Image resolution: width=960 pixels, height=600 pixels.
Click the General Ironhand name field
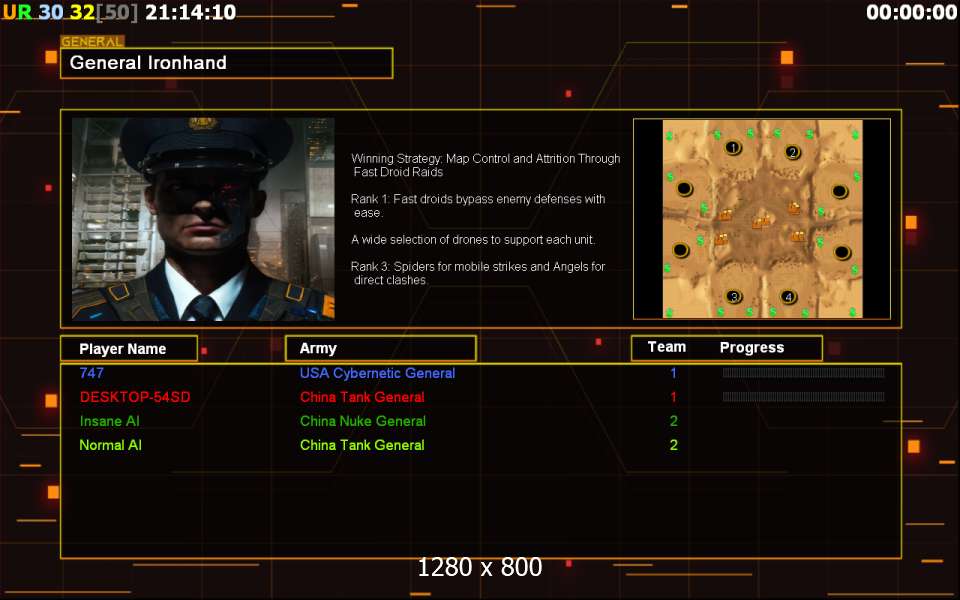point(227,63)
